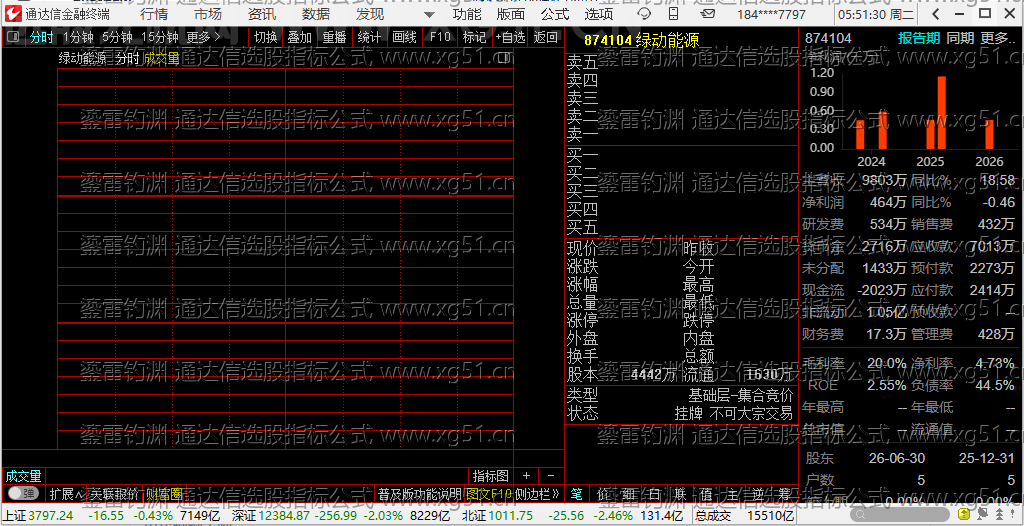Click the 深证 index value 12384.87
1024x526 pixels.
(283, 516)
